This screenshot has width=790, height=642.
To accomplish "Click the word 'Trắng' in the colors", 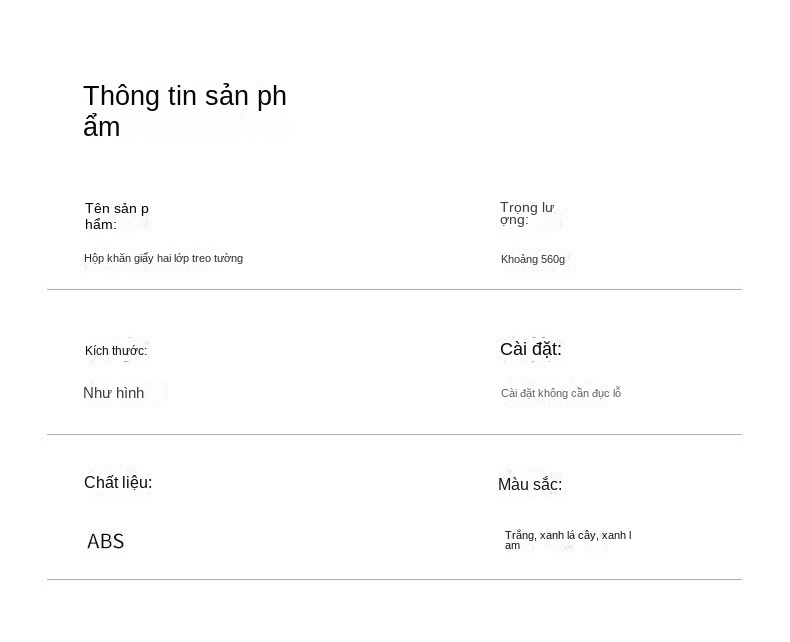I will click(x=520, y=536).
